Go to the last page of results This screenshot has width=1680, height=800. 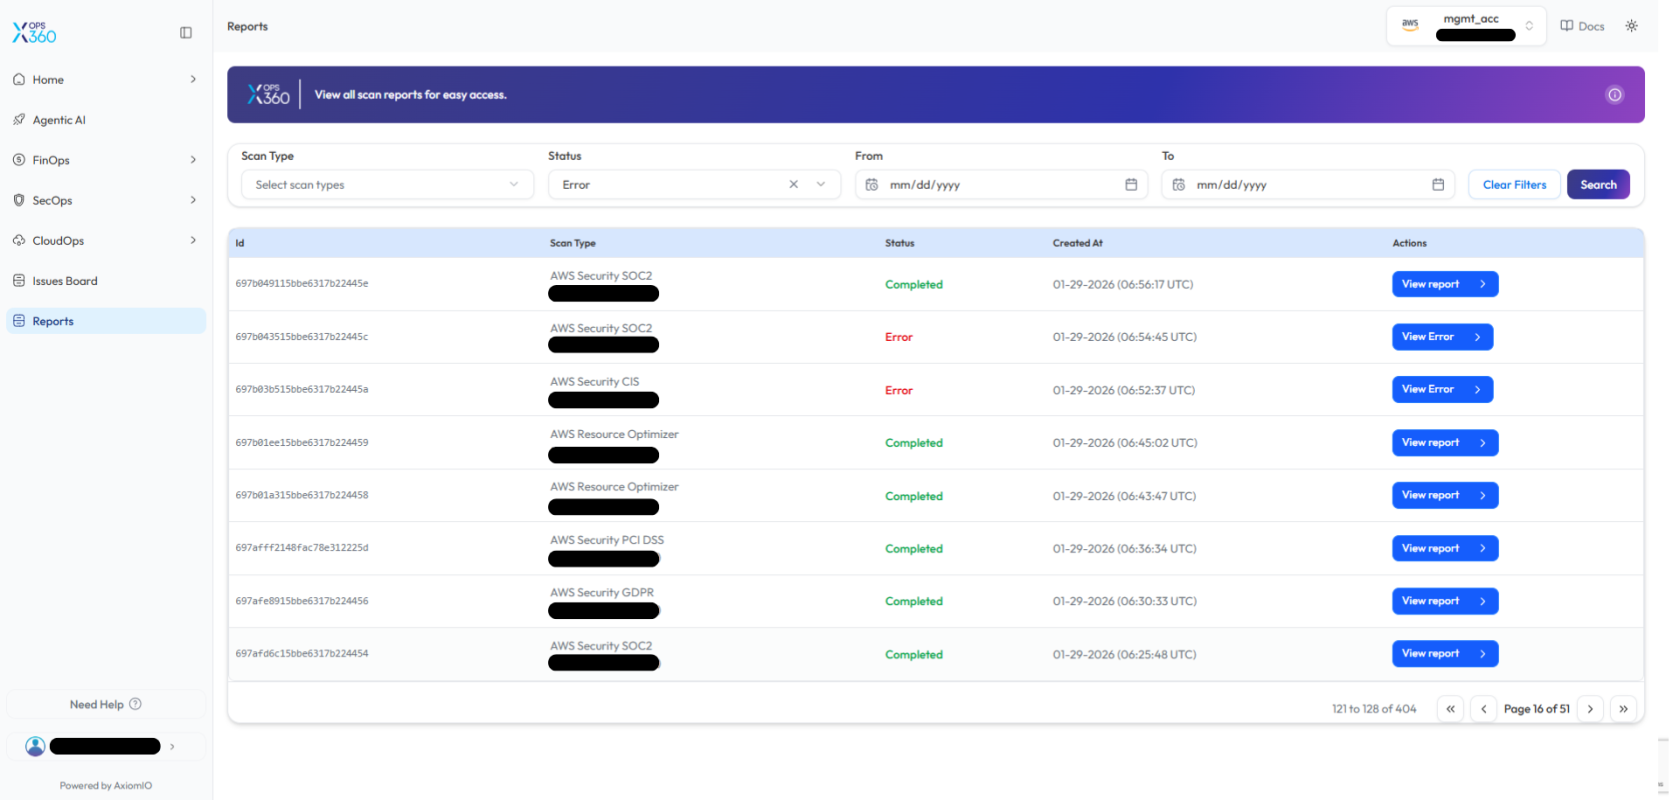click(x=1623, y=709)
